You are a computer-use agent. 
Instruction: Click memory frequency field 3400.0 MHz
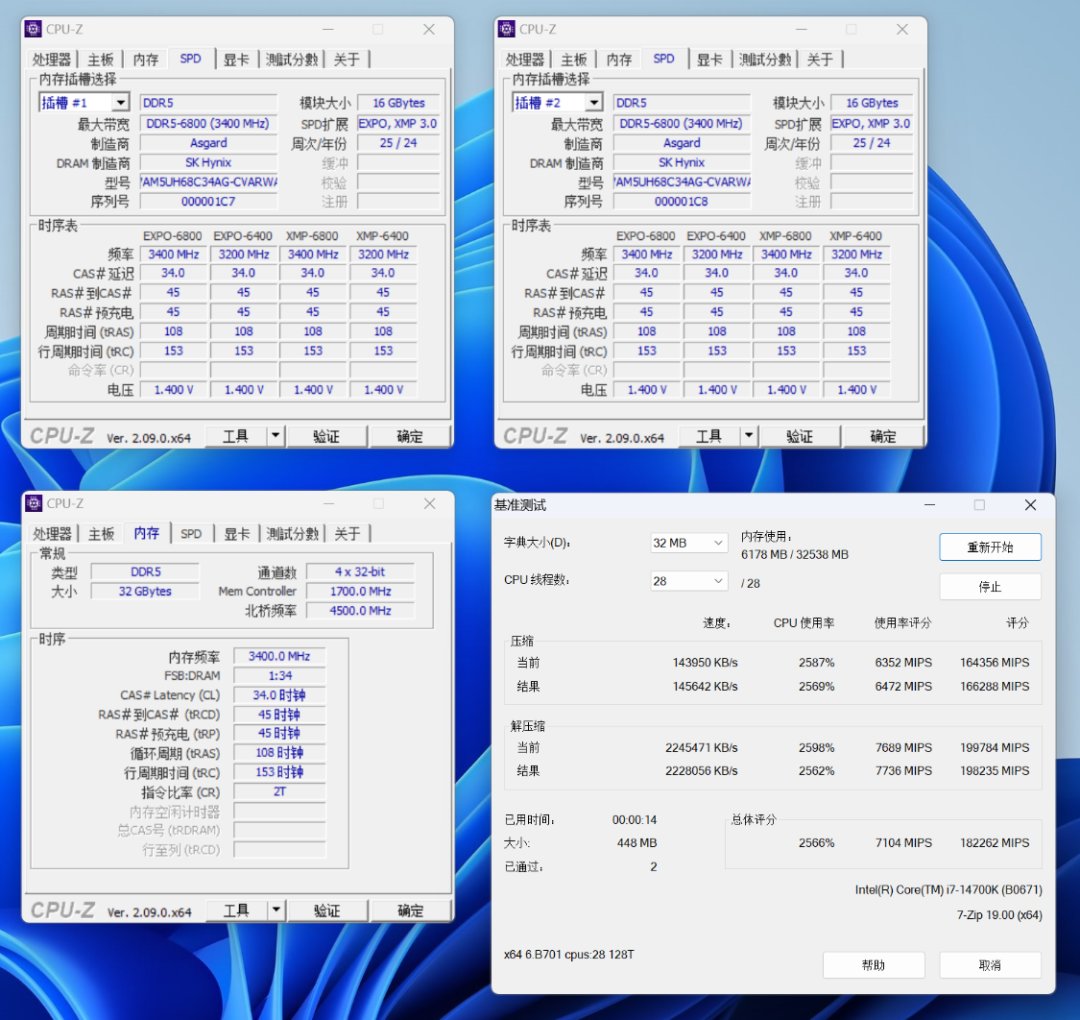click(x=279, y=656)
